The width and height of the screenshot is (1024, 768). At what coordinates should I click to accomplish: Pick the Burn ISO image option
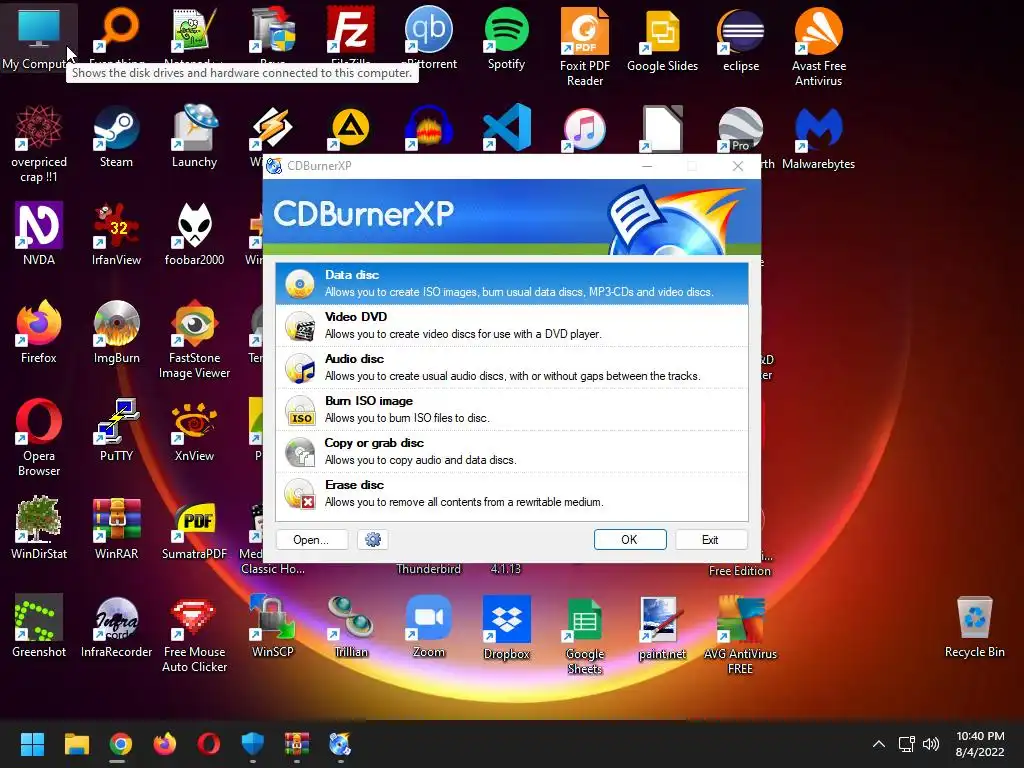(x=511, y=409)
